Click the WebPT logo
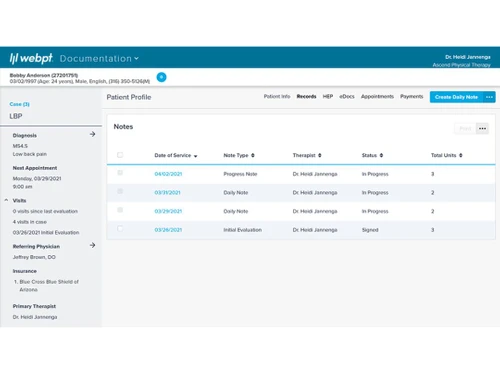500x375 pixels. [31, 58]
